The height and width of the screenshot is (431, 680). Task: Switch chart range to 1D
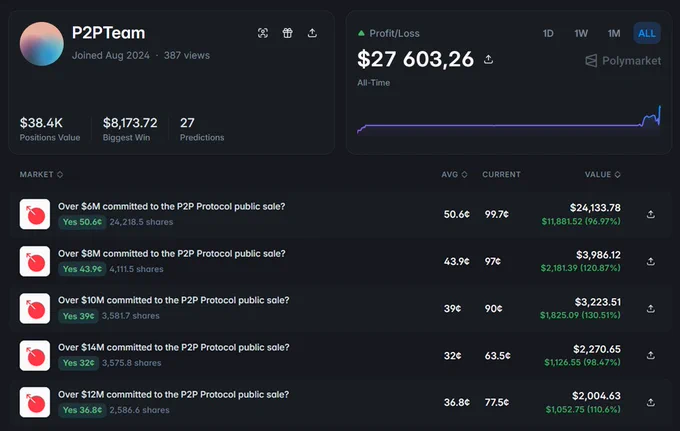coord(548,33)
